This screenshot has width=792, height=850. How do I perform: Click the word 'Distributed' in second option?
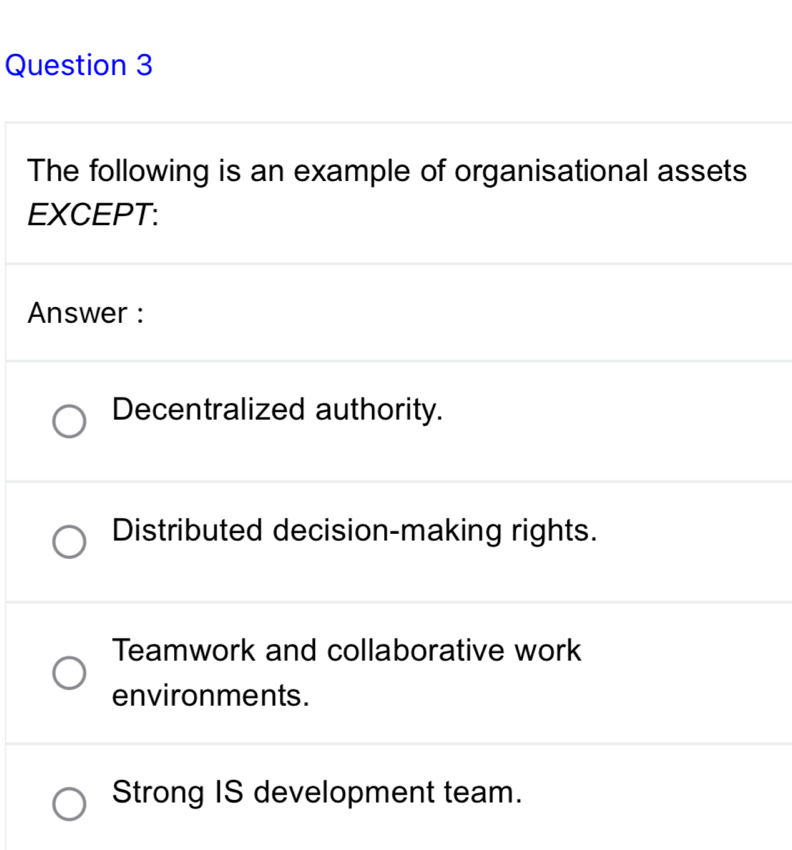(x=187, y=530)
